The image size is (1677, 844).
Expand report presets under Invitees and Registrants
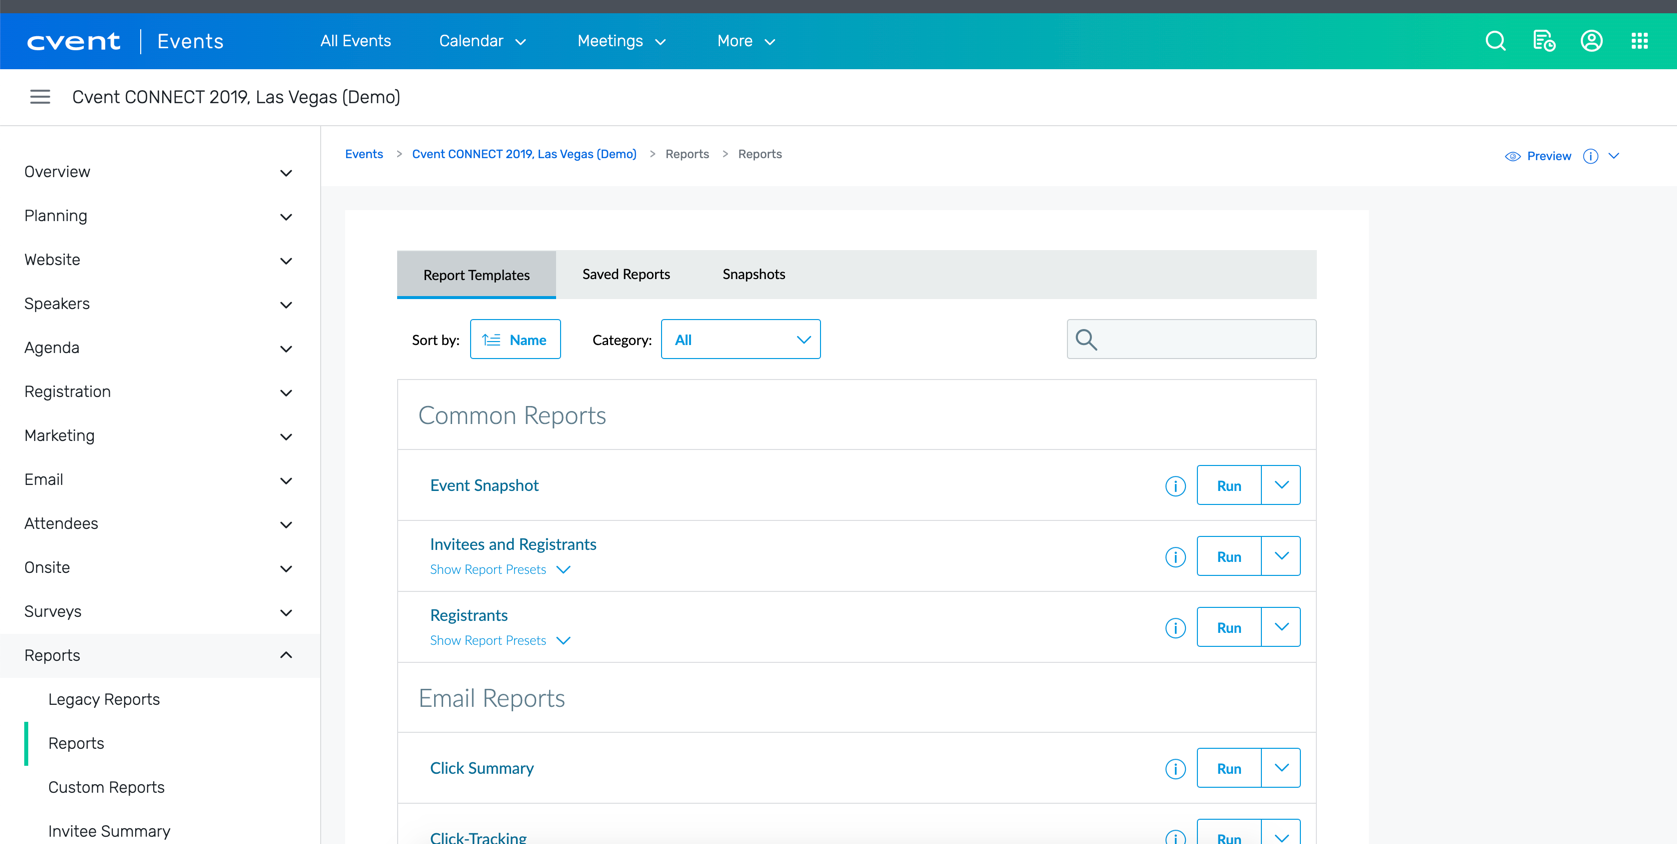pos(500,569)
